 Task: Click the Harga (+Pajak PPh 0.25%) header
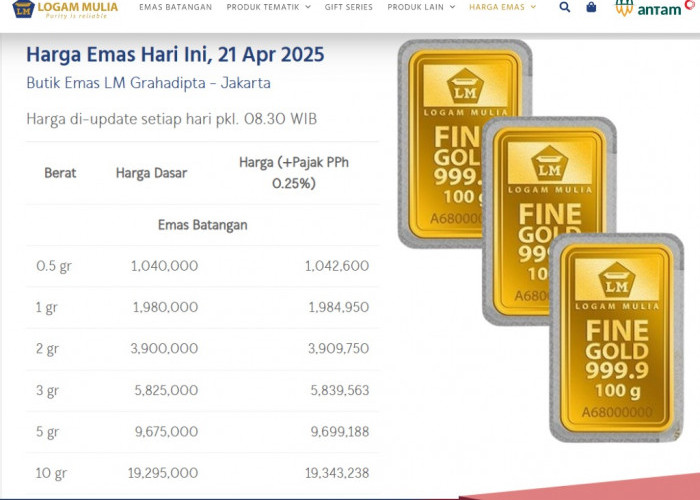294,173
